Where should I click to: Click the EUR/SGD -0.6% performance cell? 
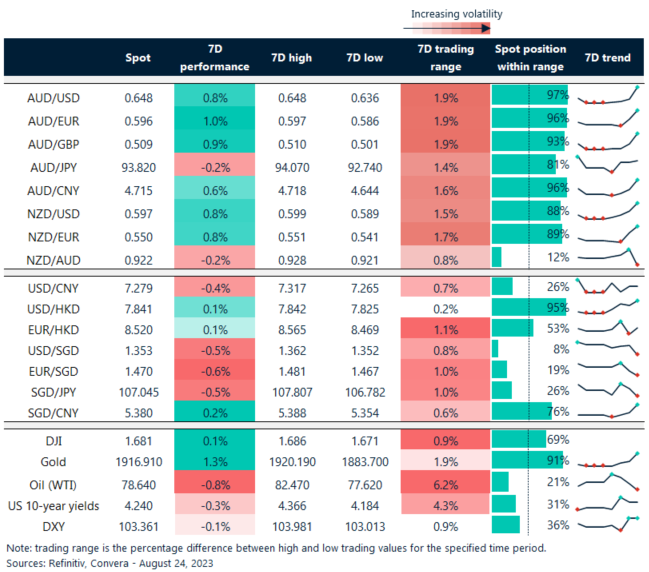214,370
